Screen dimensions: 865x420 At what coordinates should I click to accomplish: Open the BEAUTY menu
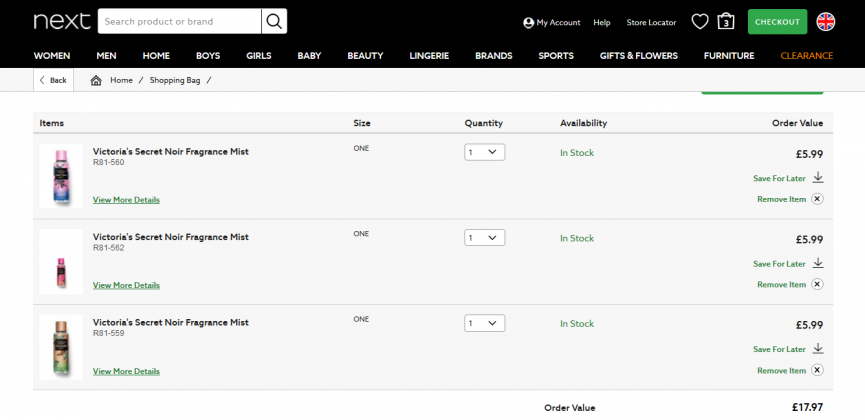pyautogui.click(x=365, y=56)
